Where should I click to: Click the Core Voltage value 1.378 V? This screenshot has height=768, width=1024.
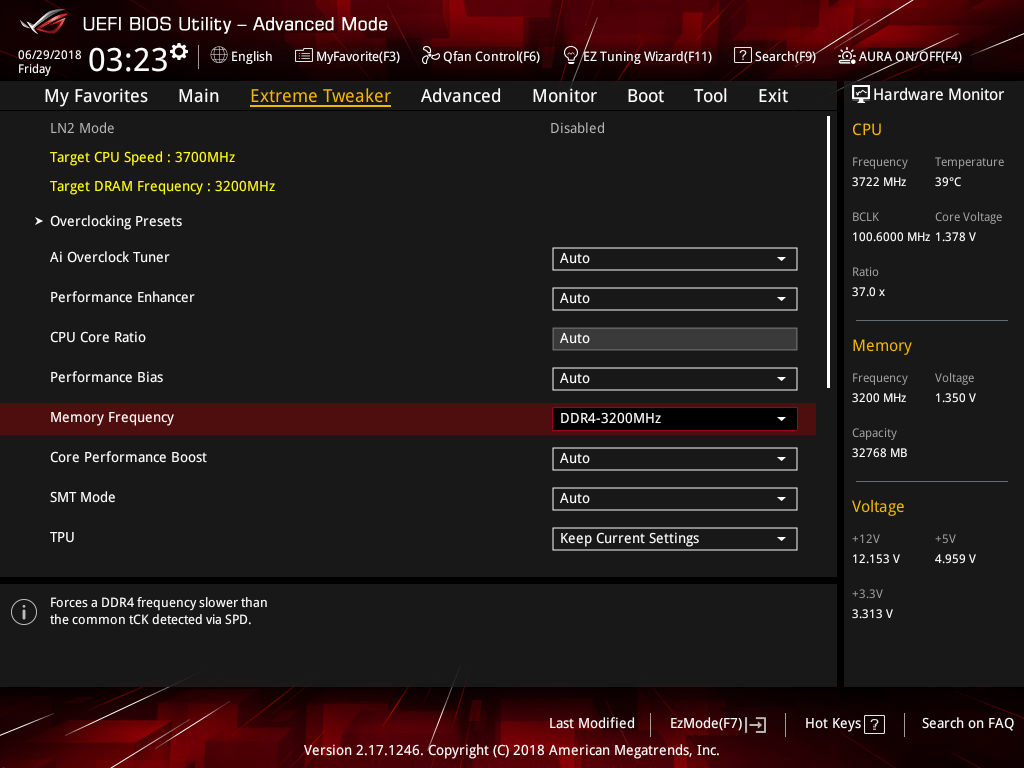pos(955,236)
